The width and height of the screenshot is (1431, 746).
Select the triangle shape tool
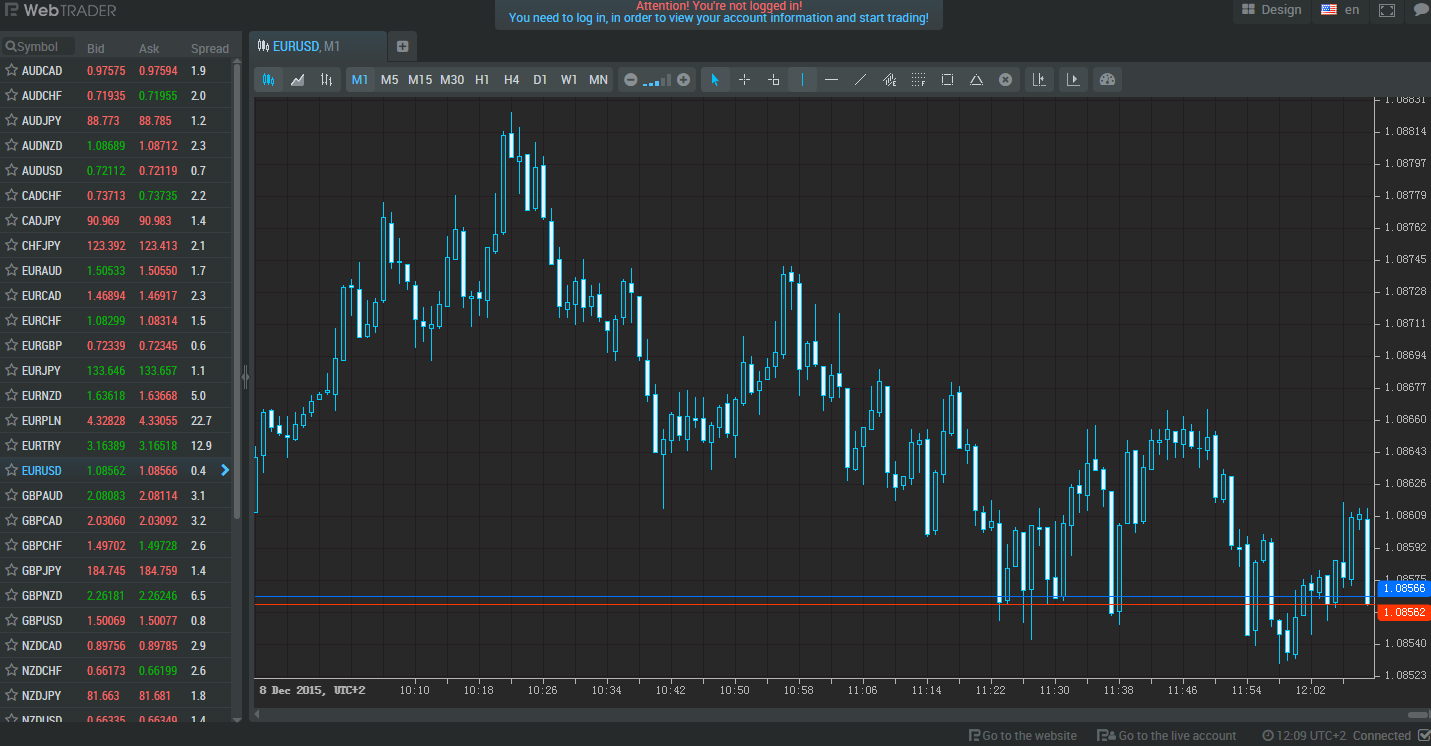976,80
